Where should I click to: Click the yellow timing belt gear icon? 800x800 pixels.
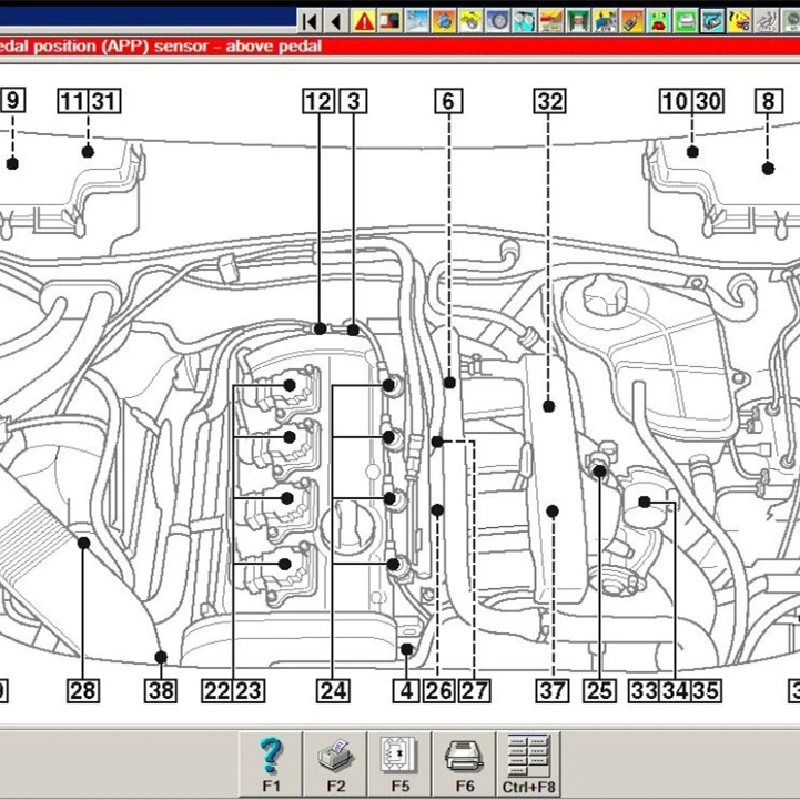pos(470,21)
